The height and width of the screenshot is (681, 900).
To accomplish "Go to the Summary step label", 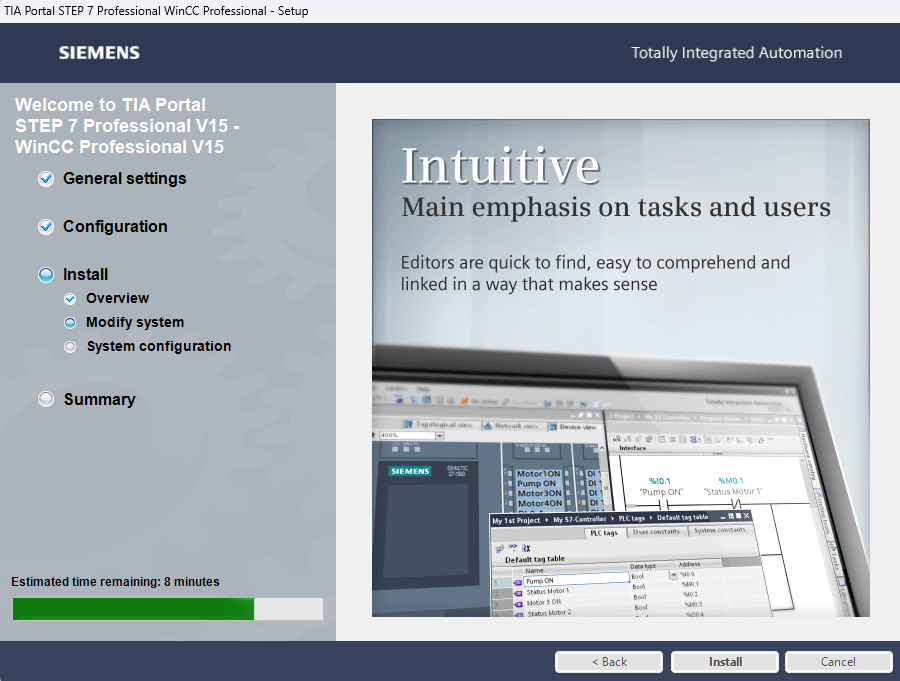I will pos(99,400).
